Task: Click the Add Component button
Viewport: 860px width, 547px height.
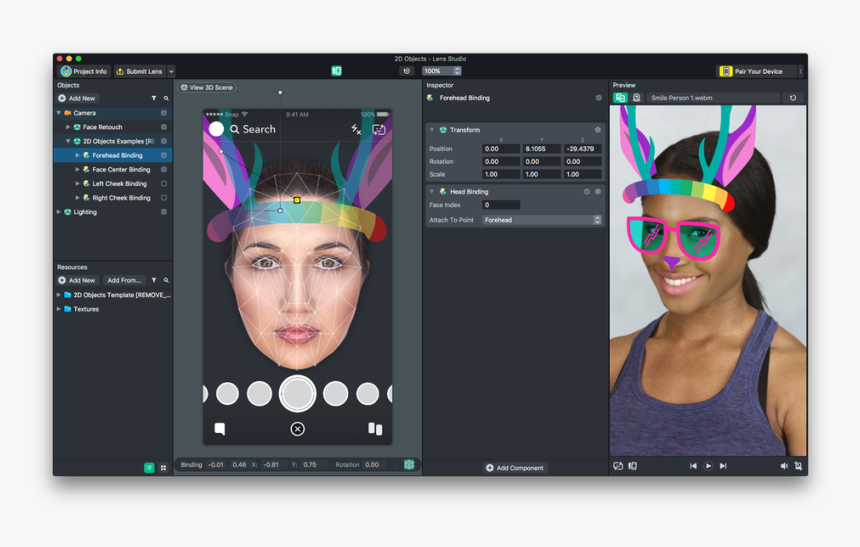Action: point(515,468)
